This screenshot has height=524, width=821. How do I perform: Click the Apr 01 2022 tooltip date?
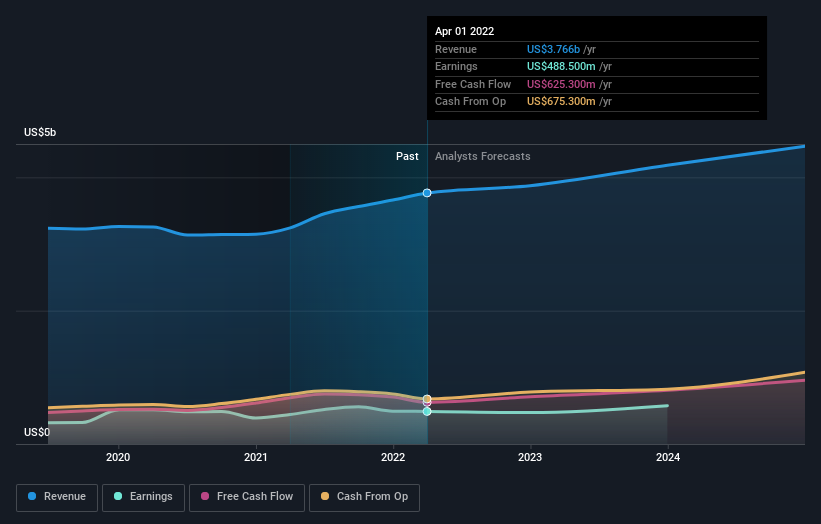(464, 31)
